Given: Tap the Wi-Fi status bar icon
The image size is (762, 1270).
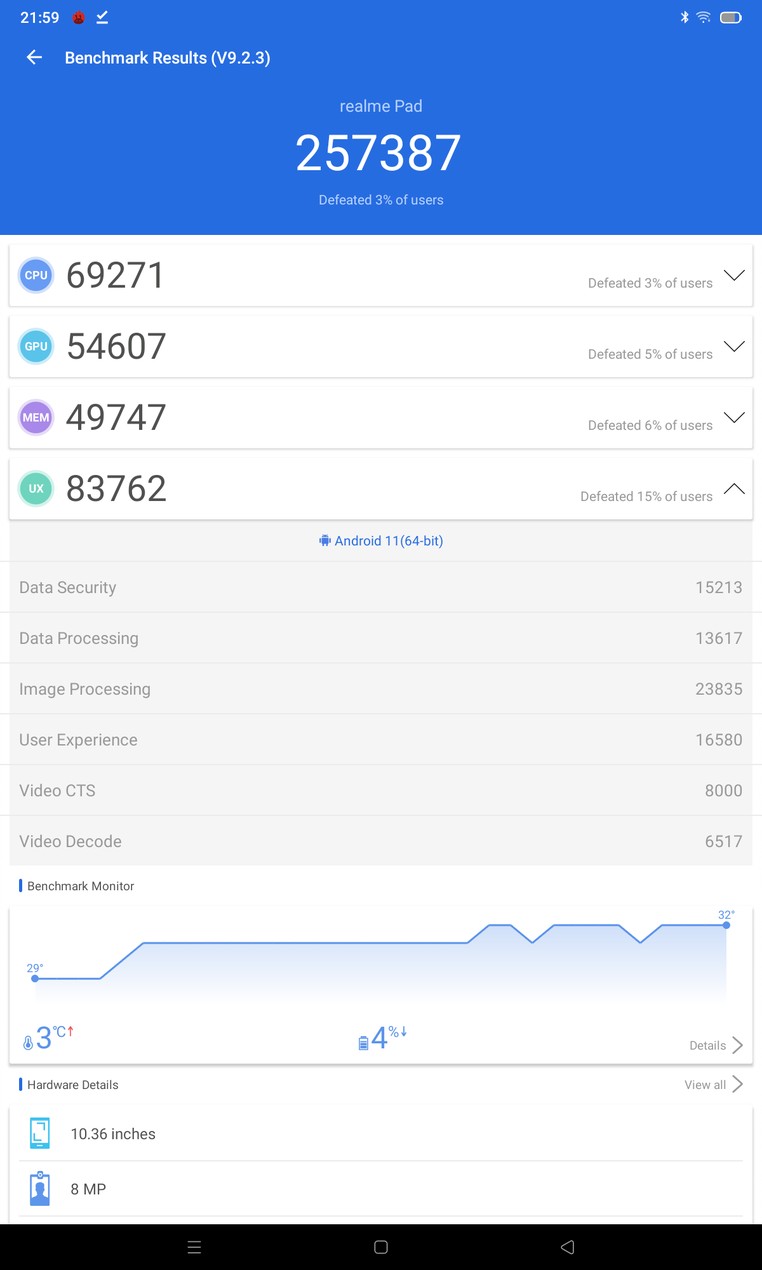Looking at the screenshot, I should tap(704, 17).
